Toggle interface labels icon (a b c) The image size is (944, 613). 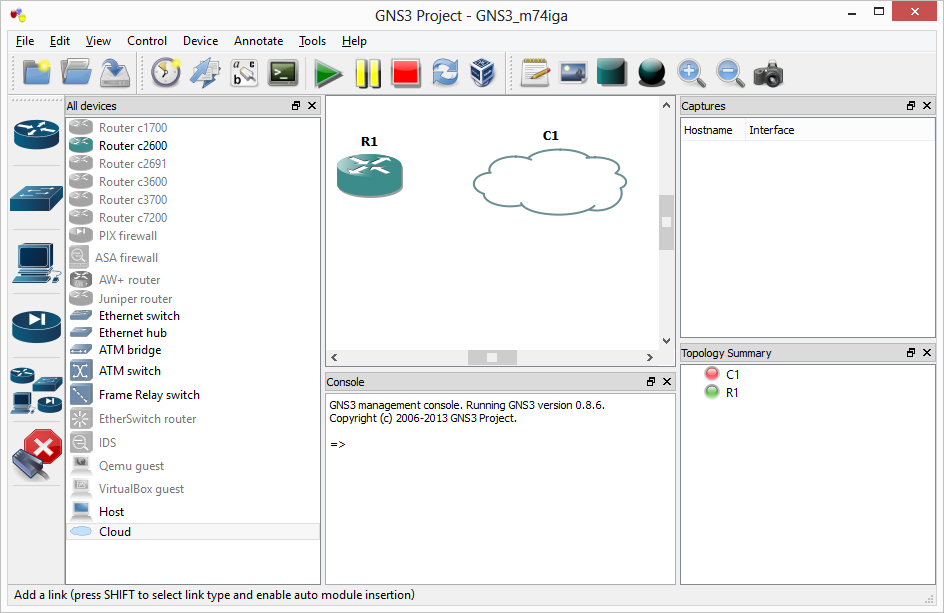[244, 73]
